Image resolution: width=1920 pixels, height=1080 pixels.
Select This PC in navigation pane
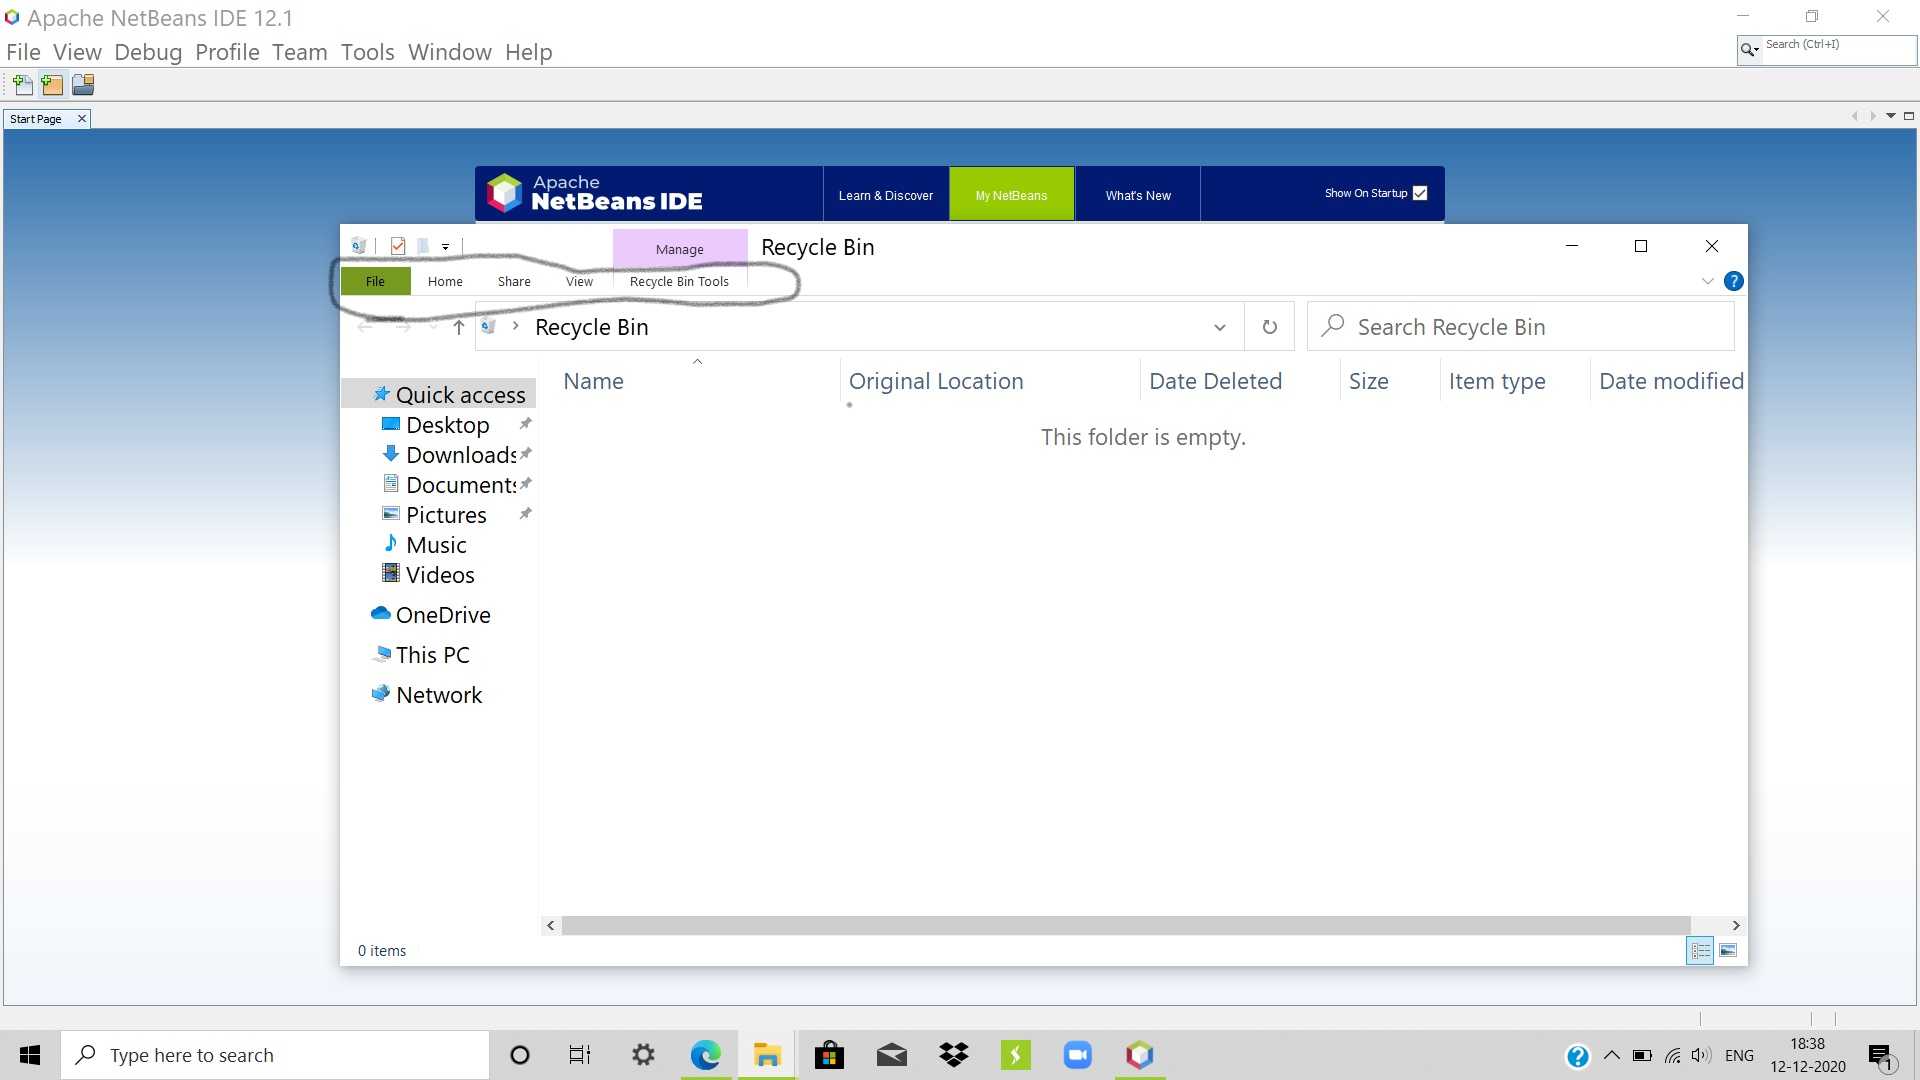pyautogui.click(x=432, y=655)
